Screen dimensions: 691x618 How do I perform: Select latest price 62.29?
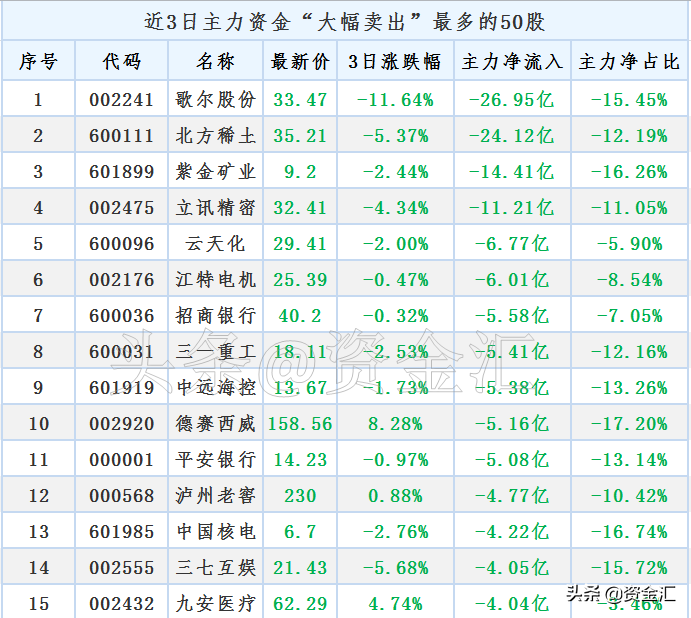(x=300, y=604)
